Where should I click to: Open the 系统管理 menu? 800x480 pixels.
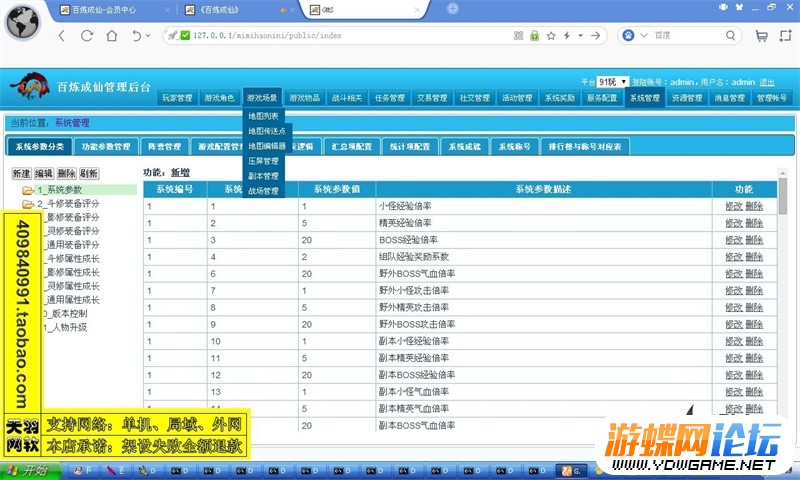645,98
